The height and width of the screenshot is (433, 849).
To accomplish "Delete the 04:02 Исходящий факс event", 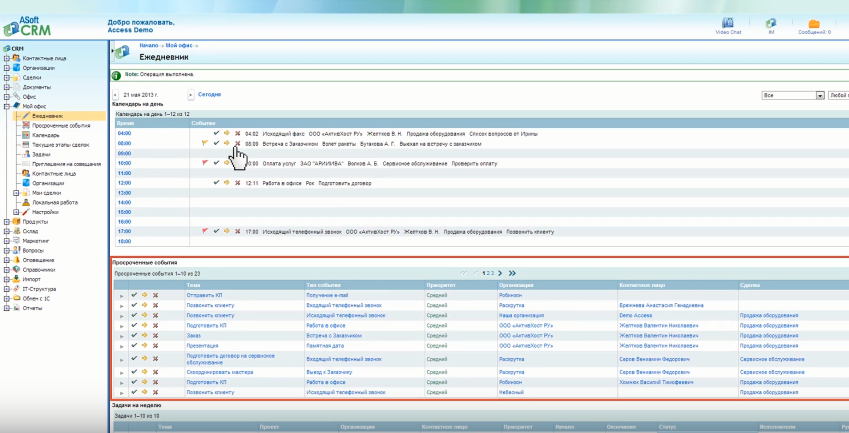I will click(237, 133).
